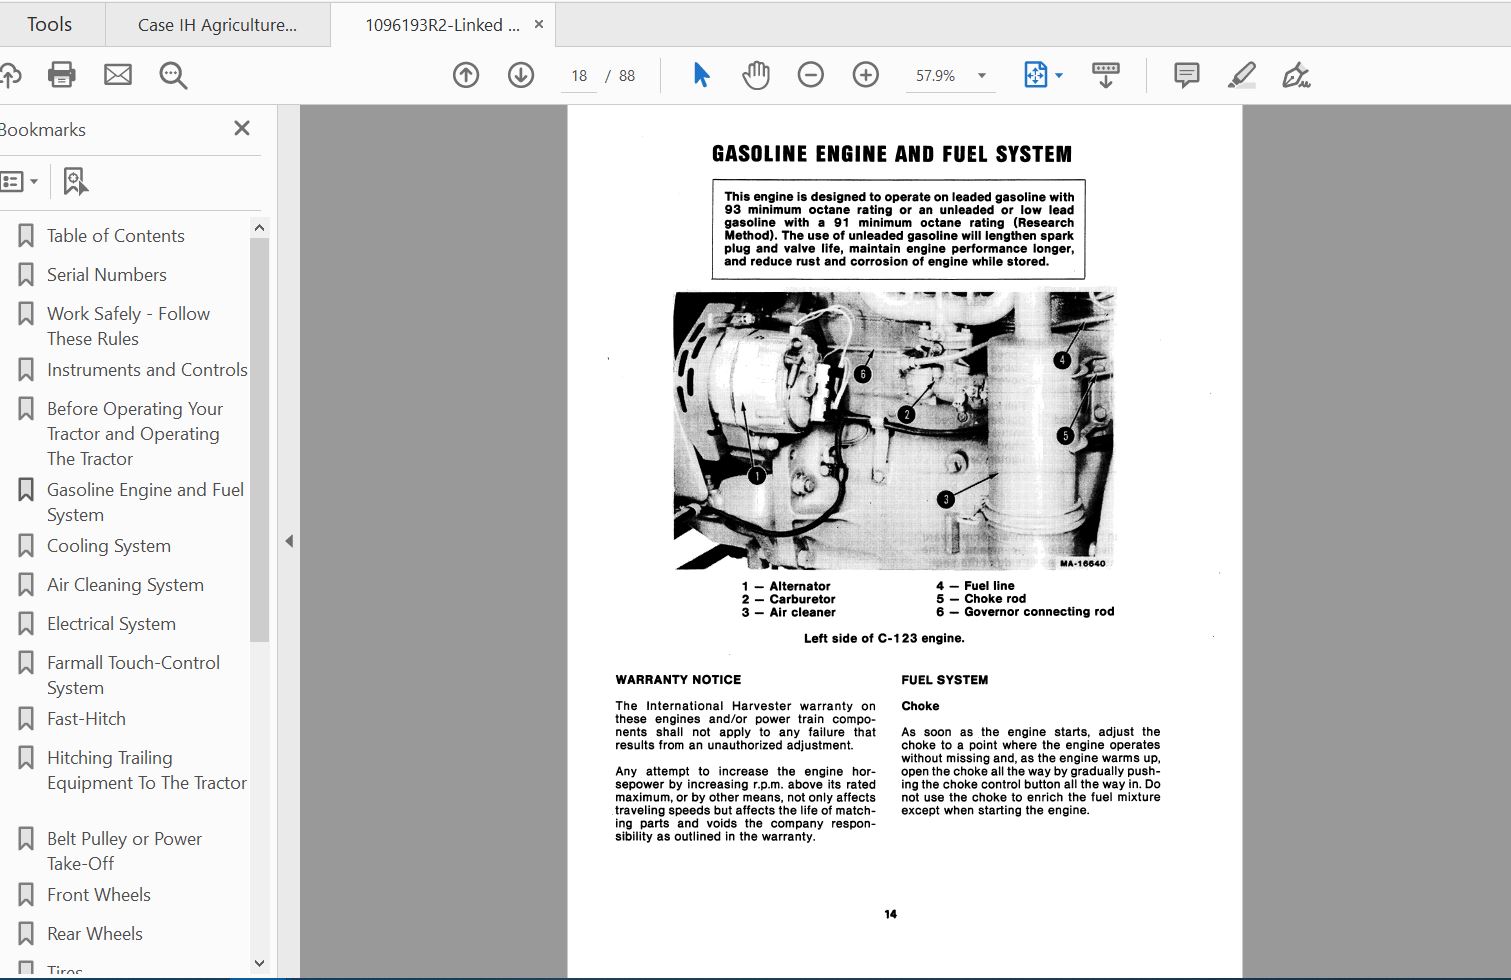Click the legend entry "6 — Governor connecting rod"
1511x980 pixels.
coord(1025,612)
